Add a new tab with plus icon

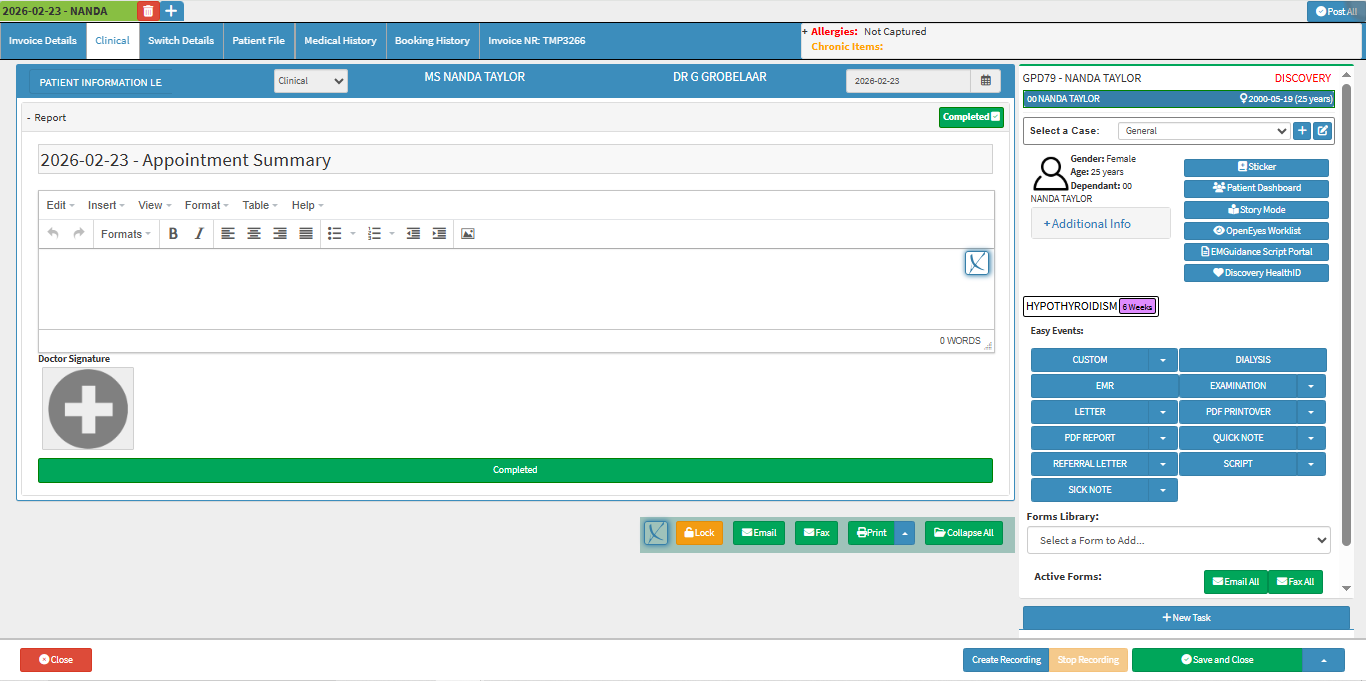[172, 11]
